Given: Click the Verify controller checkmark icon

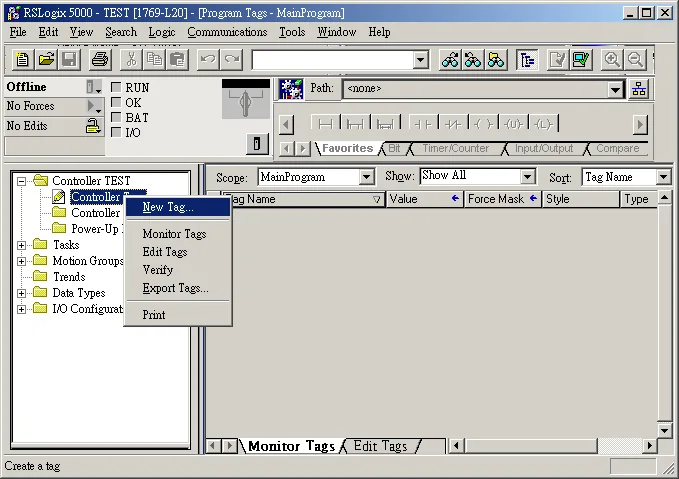Looking at the screenshot, I should (x=580, y=59).
